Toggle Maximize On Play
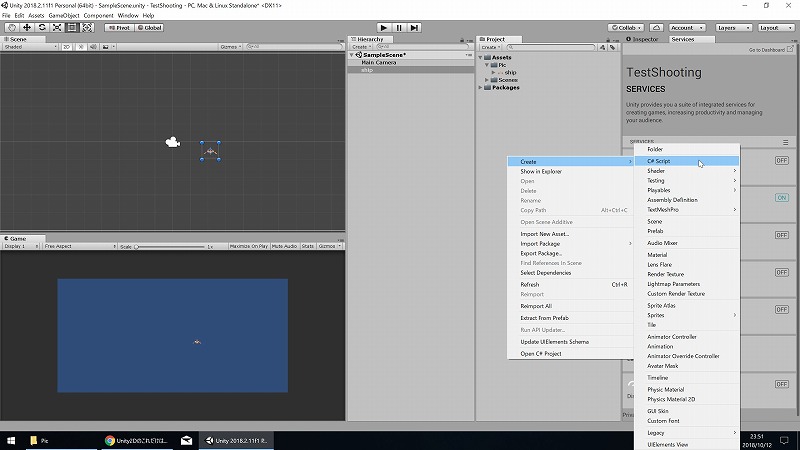Image resolution: width=800 pixels, height=450 pixels. coord(248,246)
